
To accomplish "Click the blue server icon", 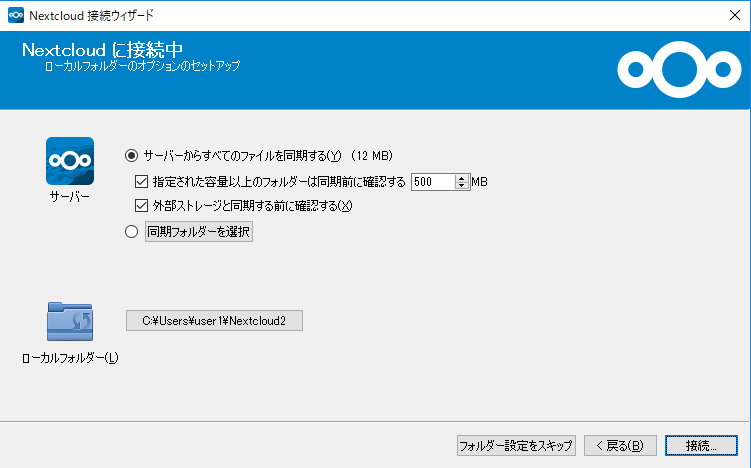I will click(70, 161).
